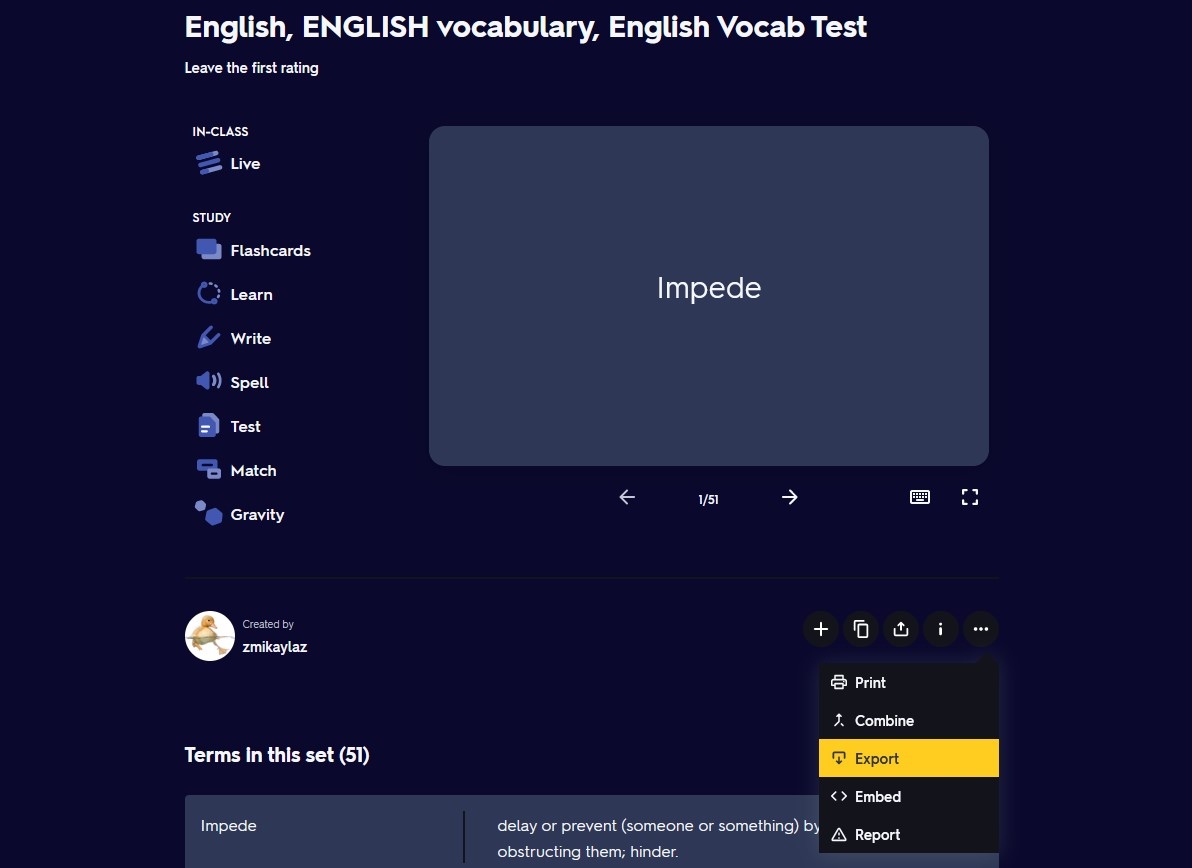Open set info with the i icon
1192x868 pixels.
pos(941,629)
